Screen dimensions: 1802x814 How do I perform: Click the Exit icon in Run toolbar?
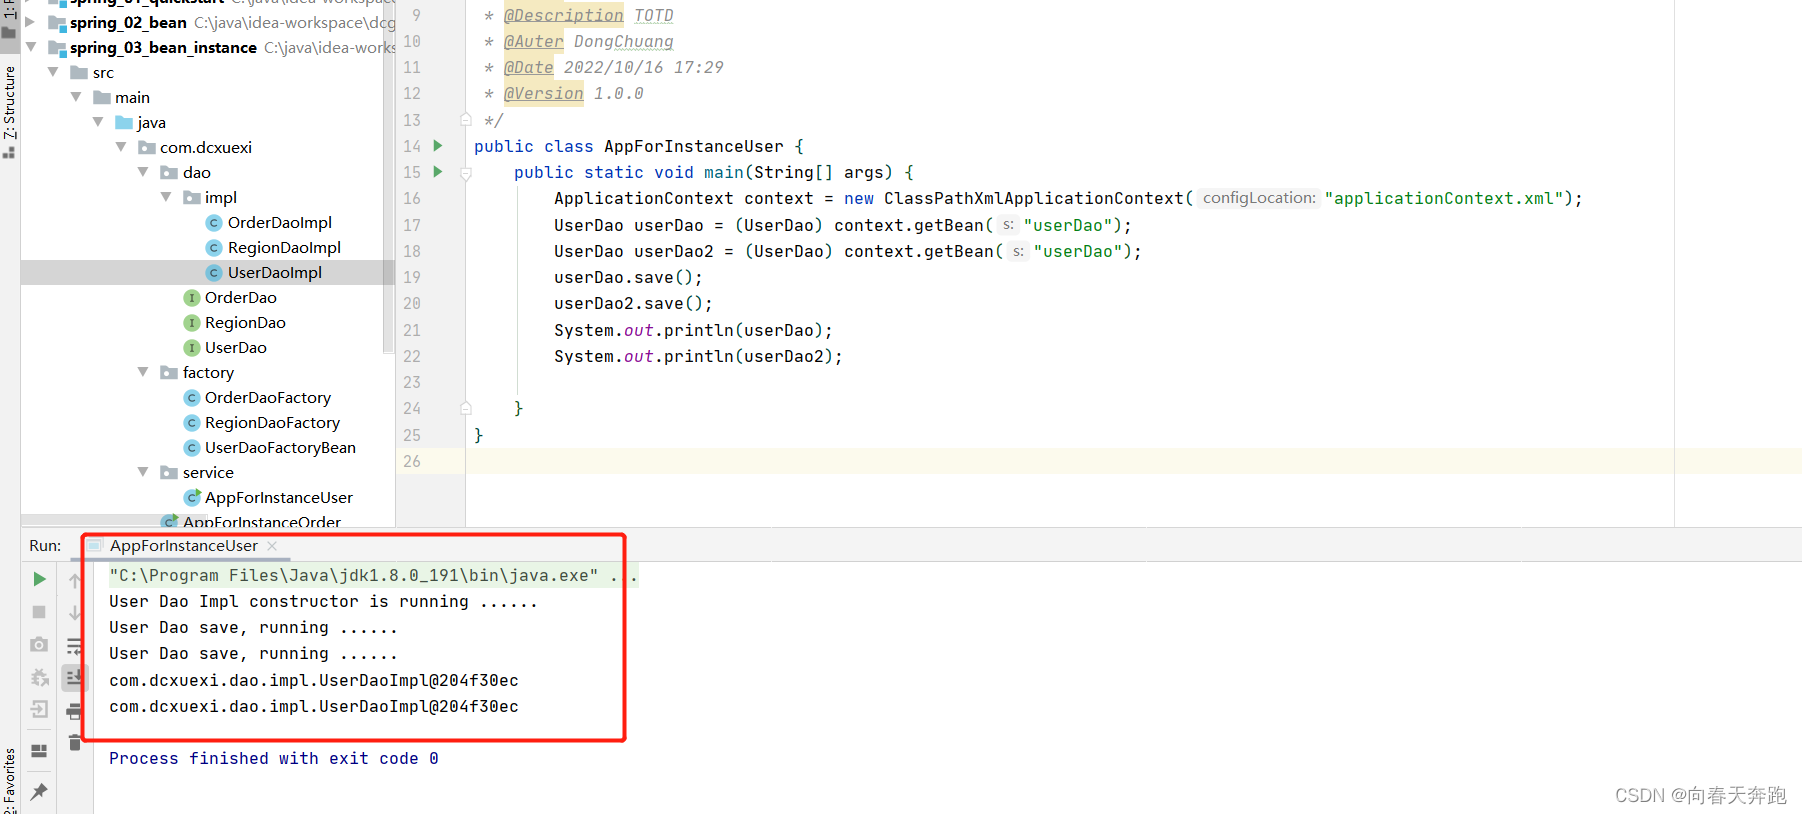39,710
